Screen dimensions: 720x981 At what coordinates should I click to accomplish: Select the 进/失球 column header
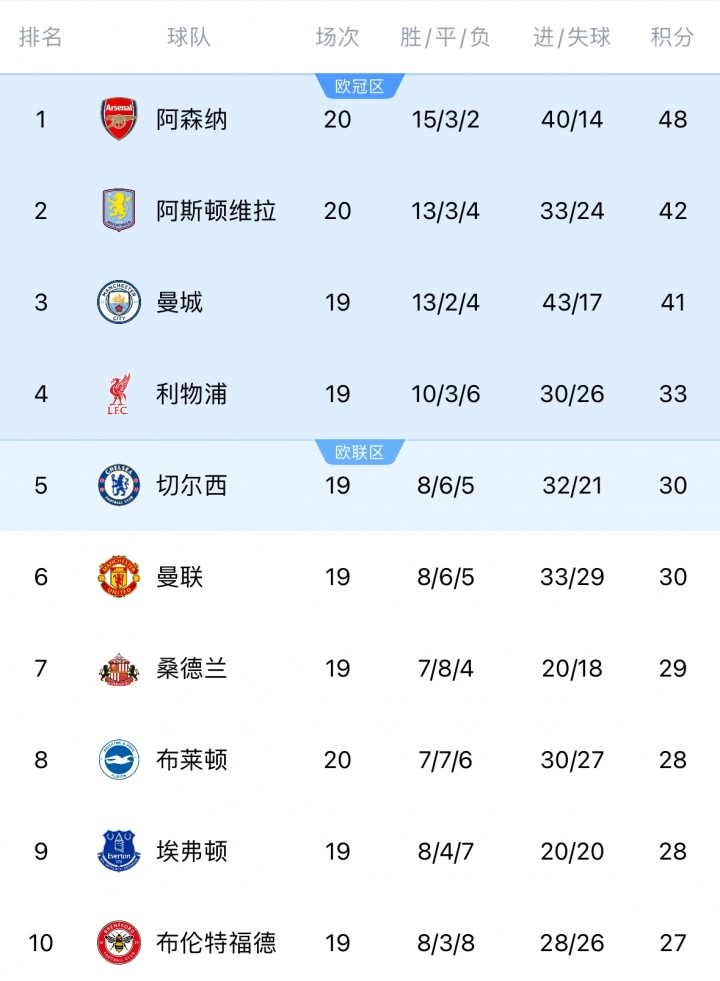572,37
